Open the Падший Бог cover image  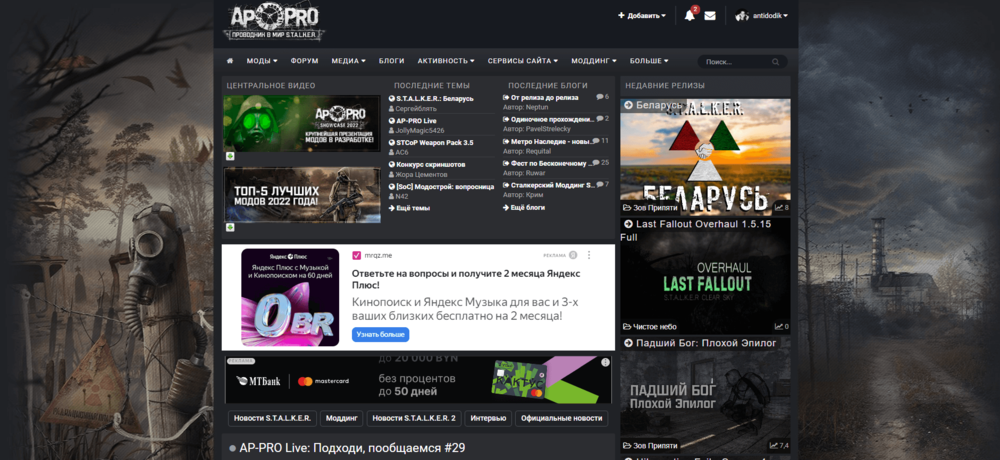click(705, 397)
